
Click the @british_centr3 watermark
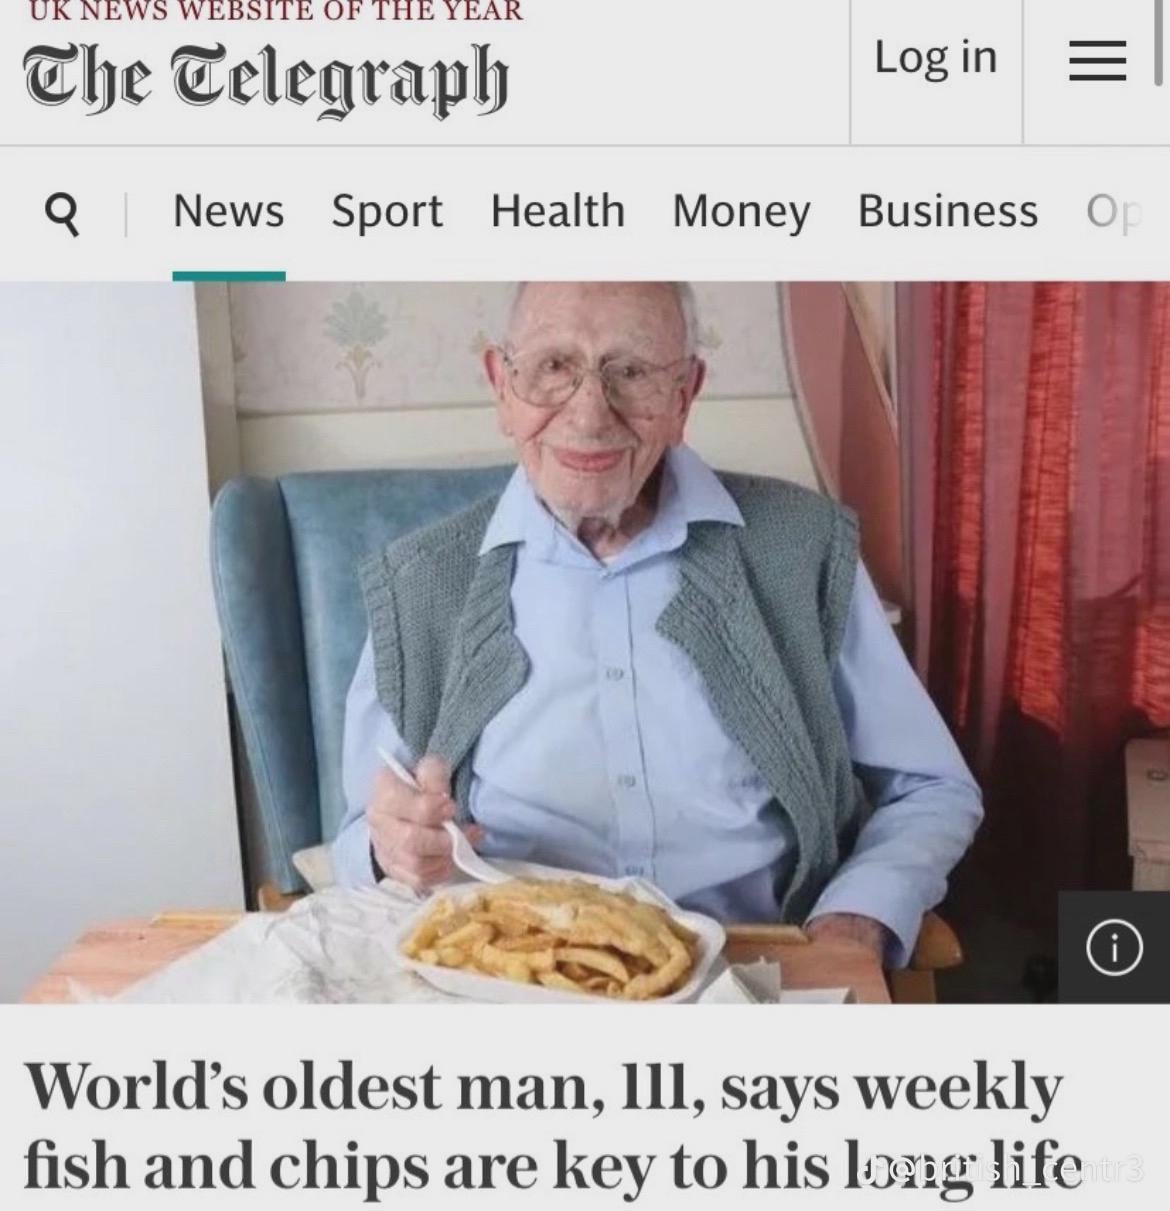click(x=1003, y=1168)
